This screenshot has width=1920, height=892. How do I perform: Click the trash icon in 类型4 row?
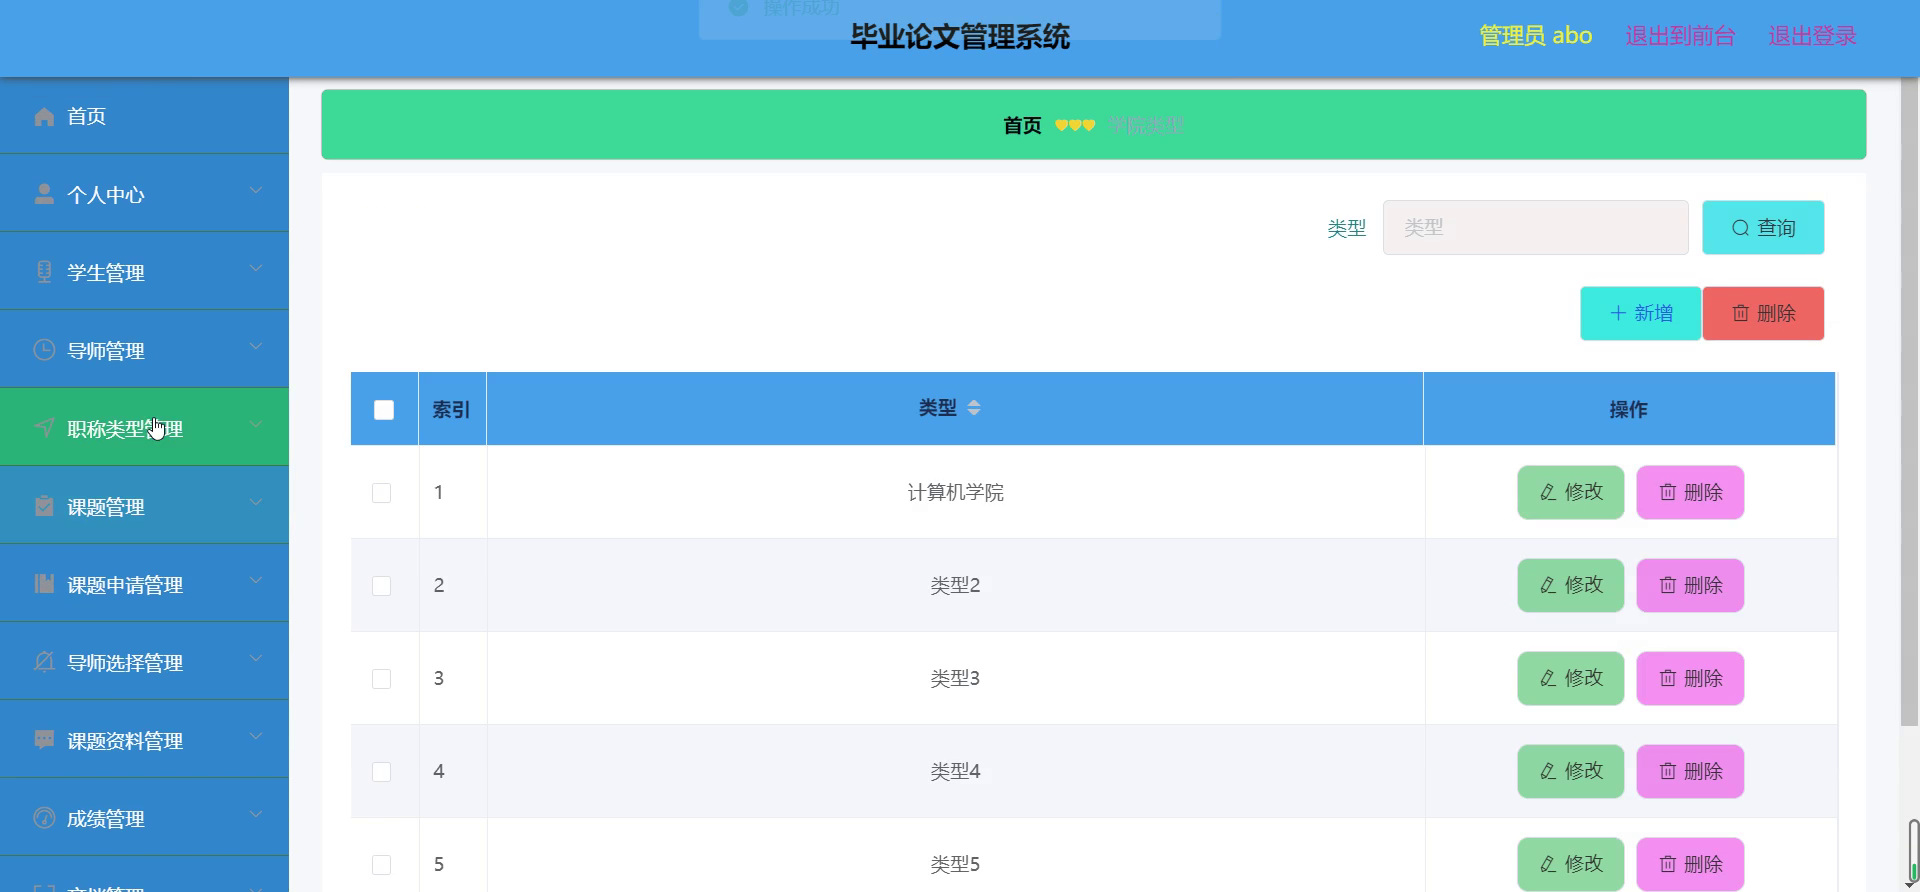pos(1668,771)
